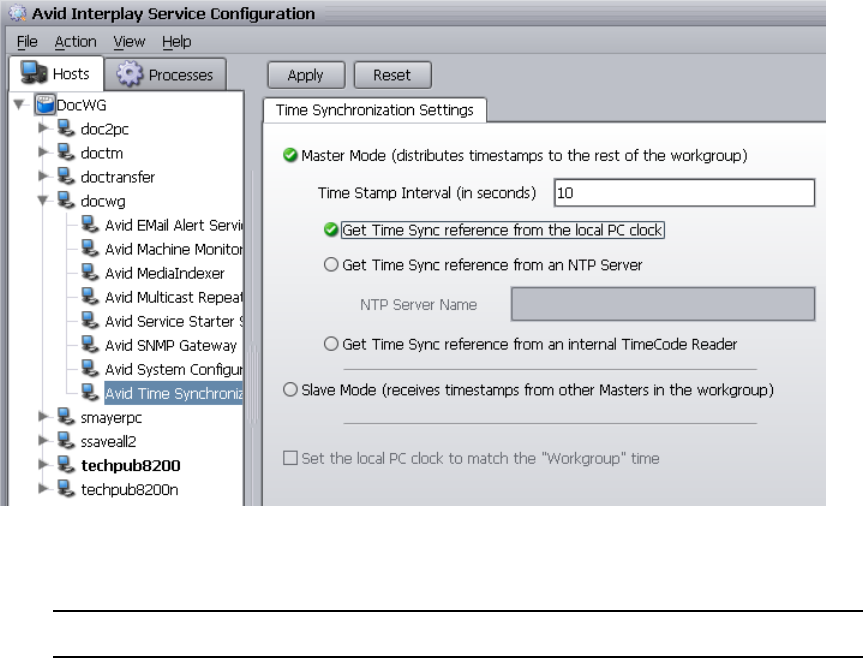Image resolution: width=863 pixels, height=658 pixels.
Task: Click the doctm host computer icon
Action: (x=66, y=152)
